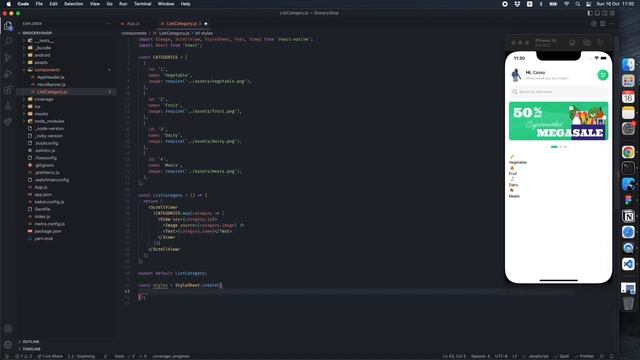Open Visual Studio Code from the Dock
This screenshot has width=640, height=360.
(628, 264)
